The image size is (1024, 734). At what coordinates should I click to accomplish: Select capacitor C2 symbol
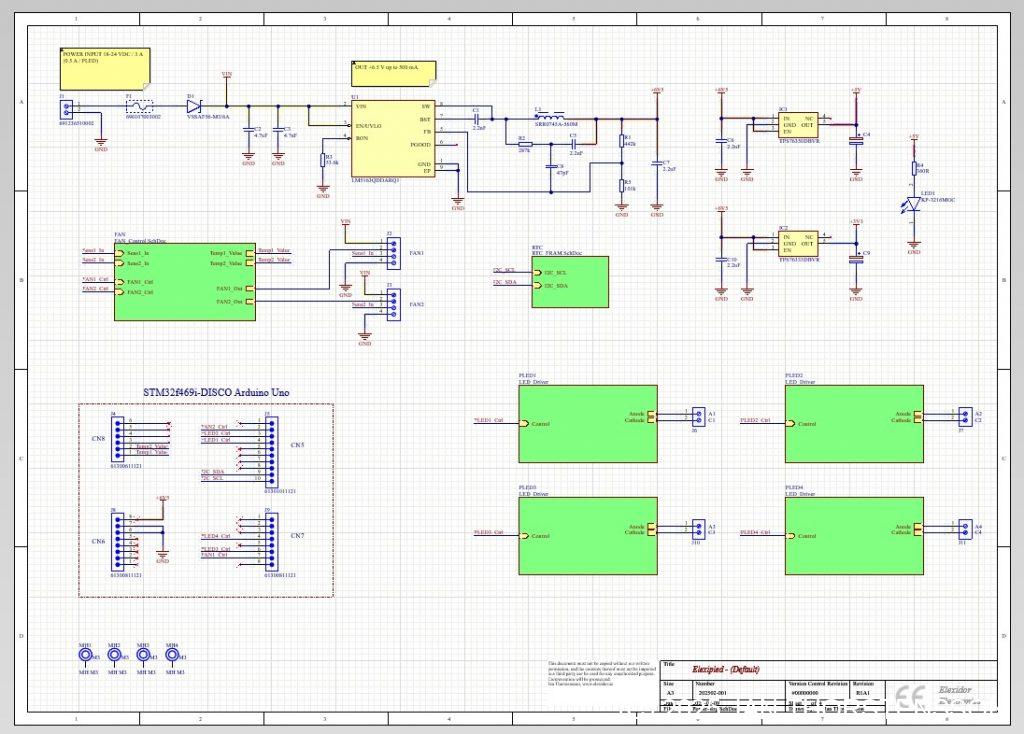pos(248,130)
